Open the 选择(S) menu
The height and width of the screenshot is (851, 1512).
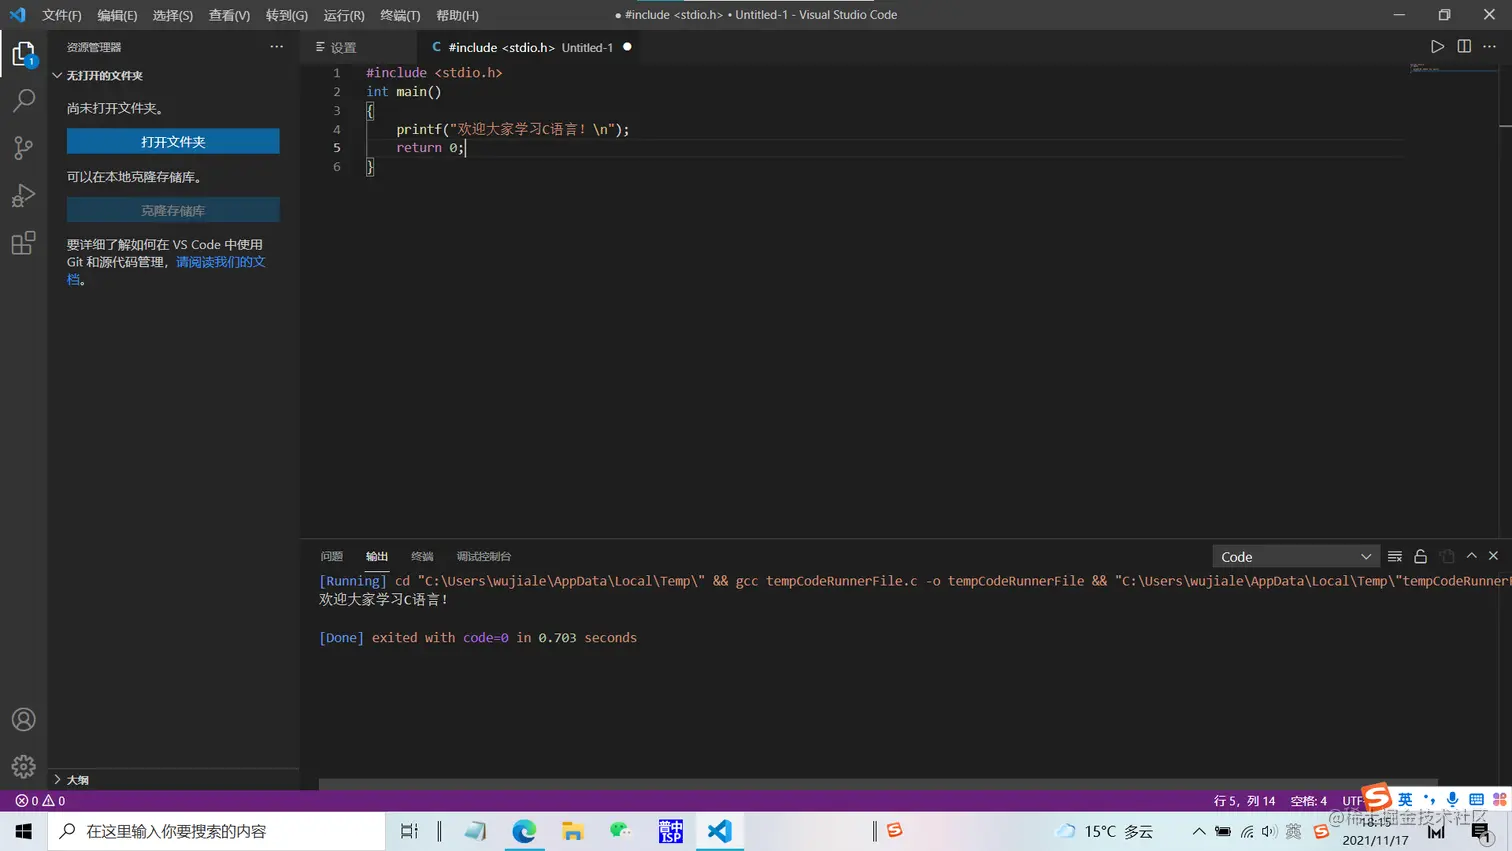(173, 15)
